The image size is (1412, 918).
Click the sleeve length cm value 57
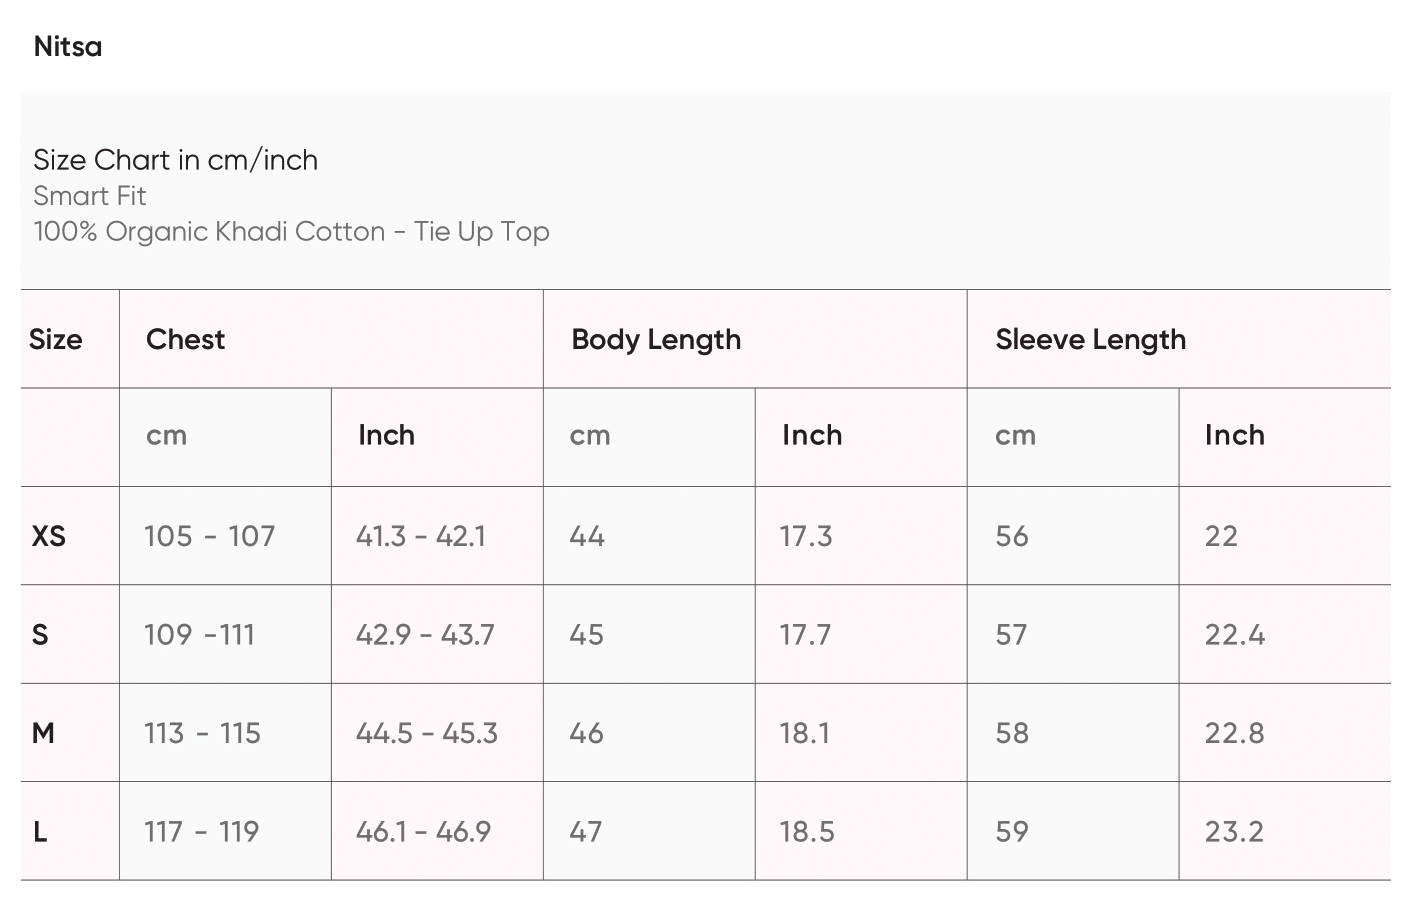[1011, 635]
